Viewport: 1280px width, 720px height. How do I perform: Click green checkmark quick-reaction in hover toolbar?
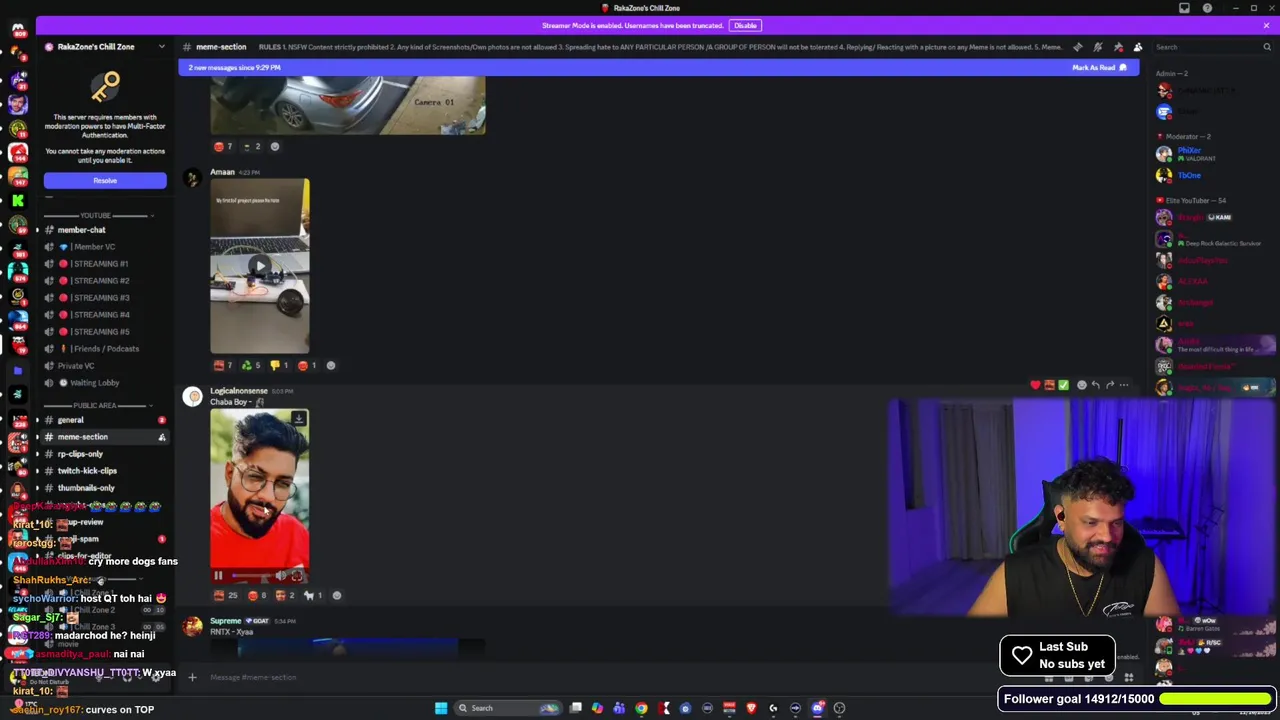tap(1063, 385)
